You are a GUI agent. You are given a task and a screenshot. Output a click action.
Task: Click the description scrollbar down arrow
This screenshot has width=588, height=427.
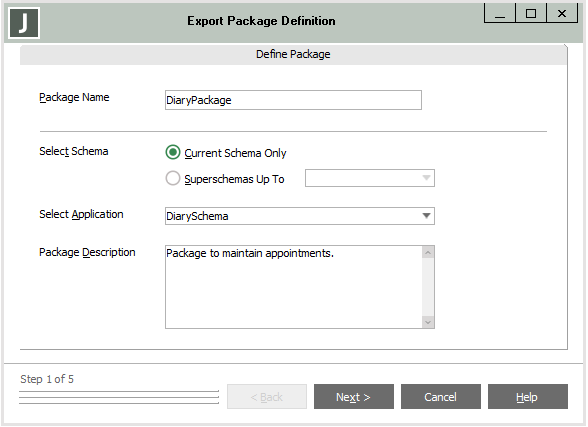pos(428,322)
